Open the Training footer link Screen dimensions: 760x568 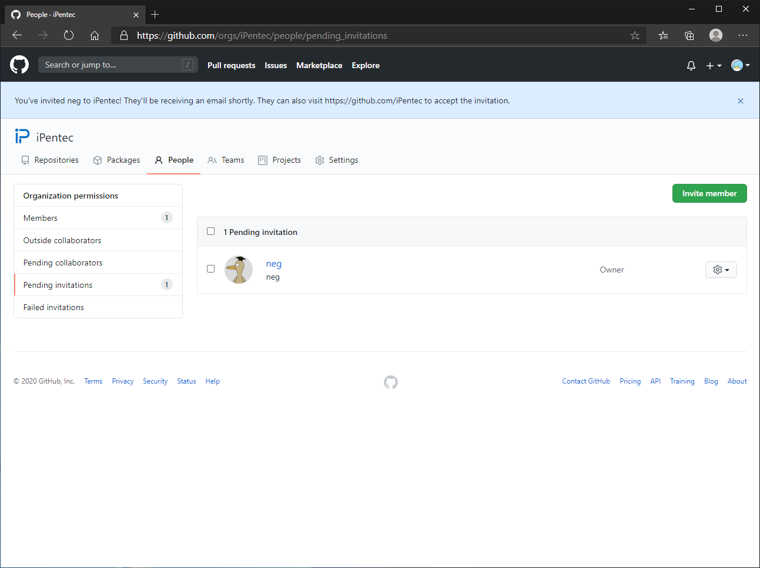coord(682,381)
